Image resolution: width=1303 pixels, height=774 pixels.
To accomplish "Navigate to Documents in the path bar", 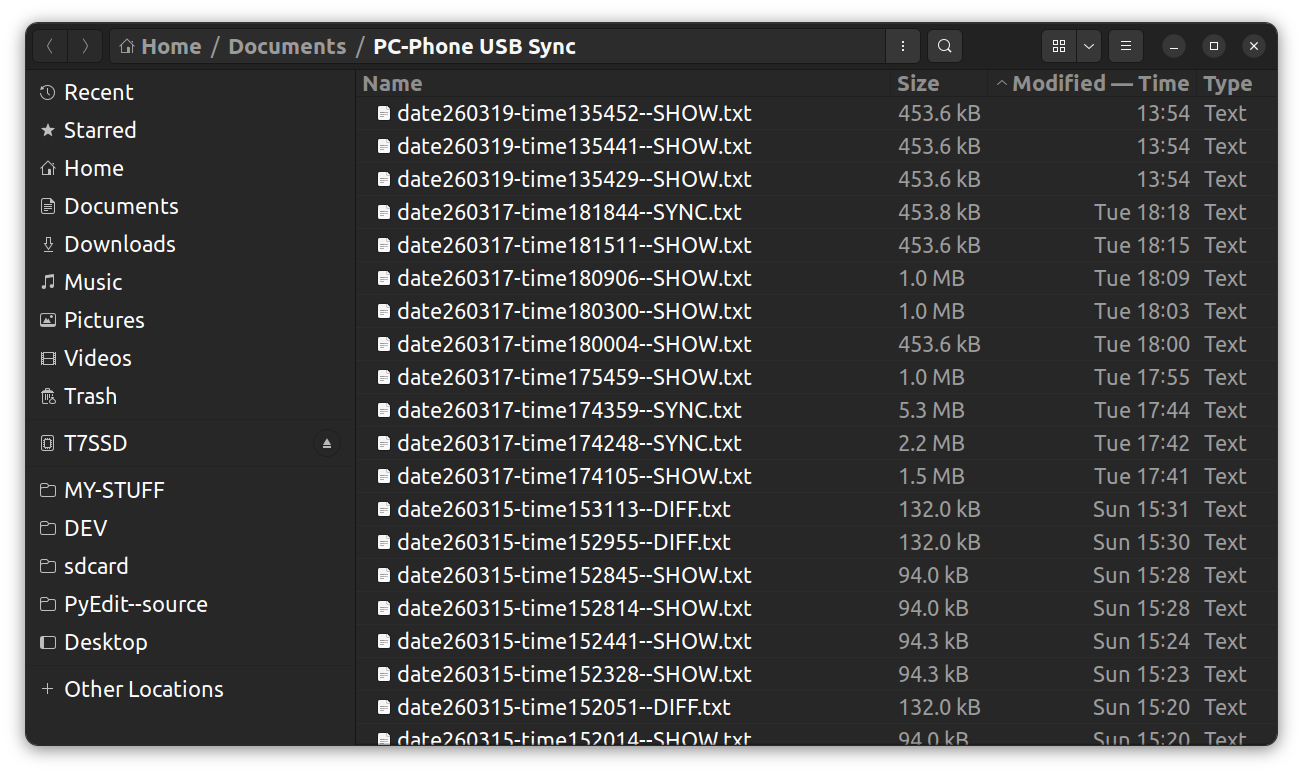I will point(287,46).
